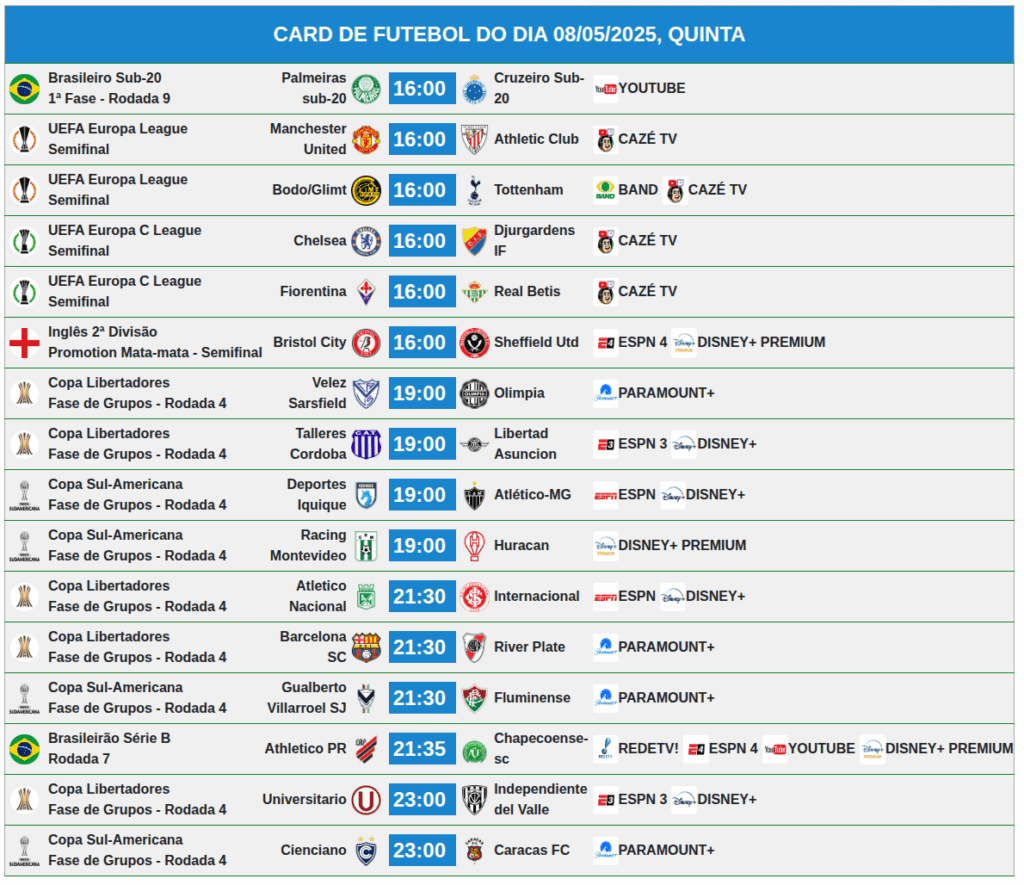Open the Sheffield Utd team name
The image size is (1024, 885).
coord(536,343)
